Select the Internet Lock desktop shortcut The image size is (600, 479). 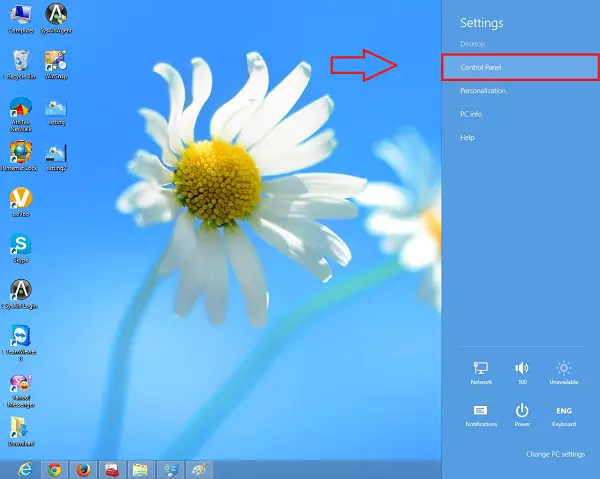(20, 156)
